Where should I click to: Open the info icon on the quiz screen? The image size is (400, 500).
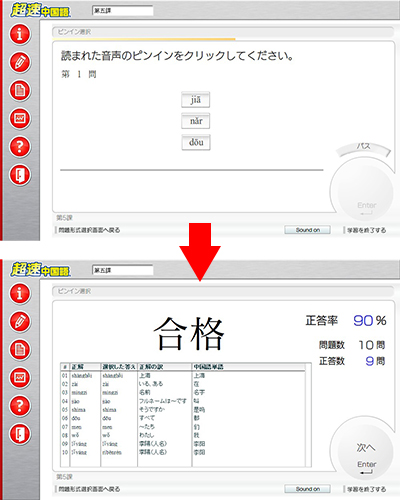click(20, 34)
